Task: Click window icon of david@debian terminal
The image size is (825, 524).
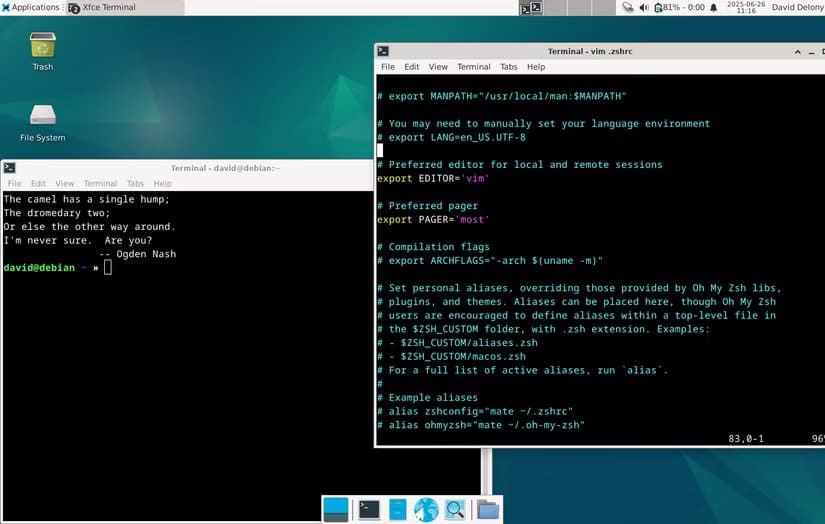Action: click(x=9, y=168)
